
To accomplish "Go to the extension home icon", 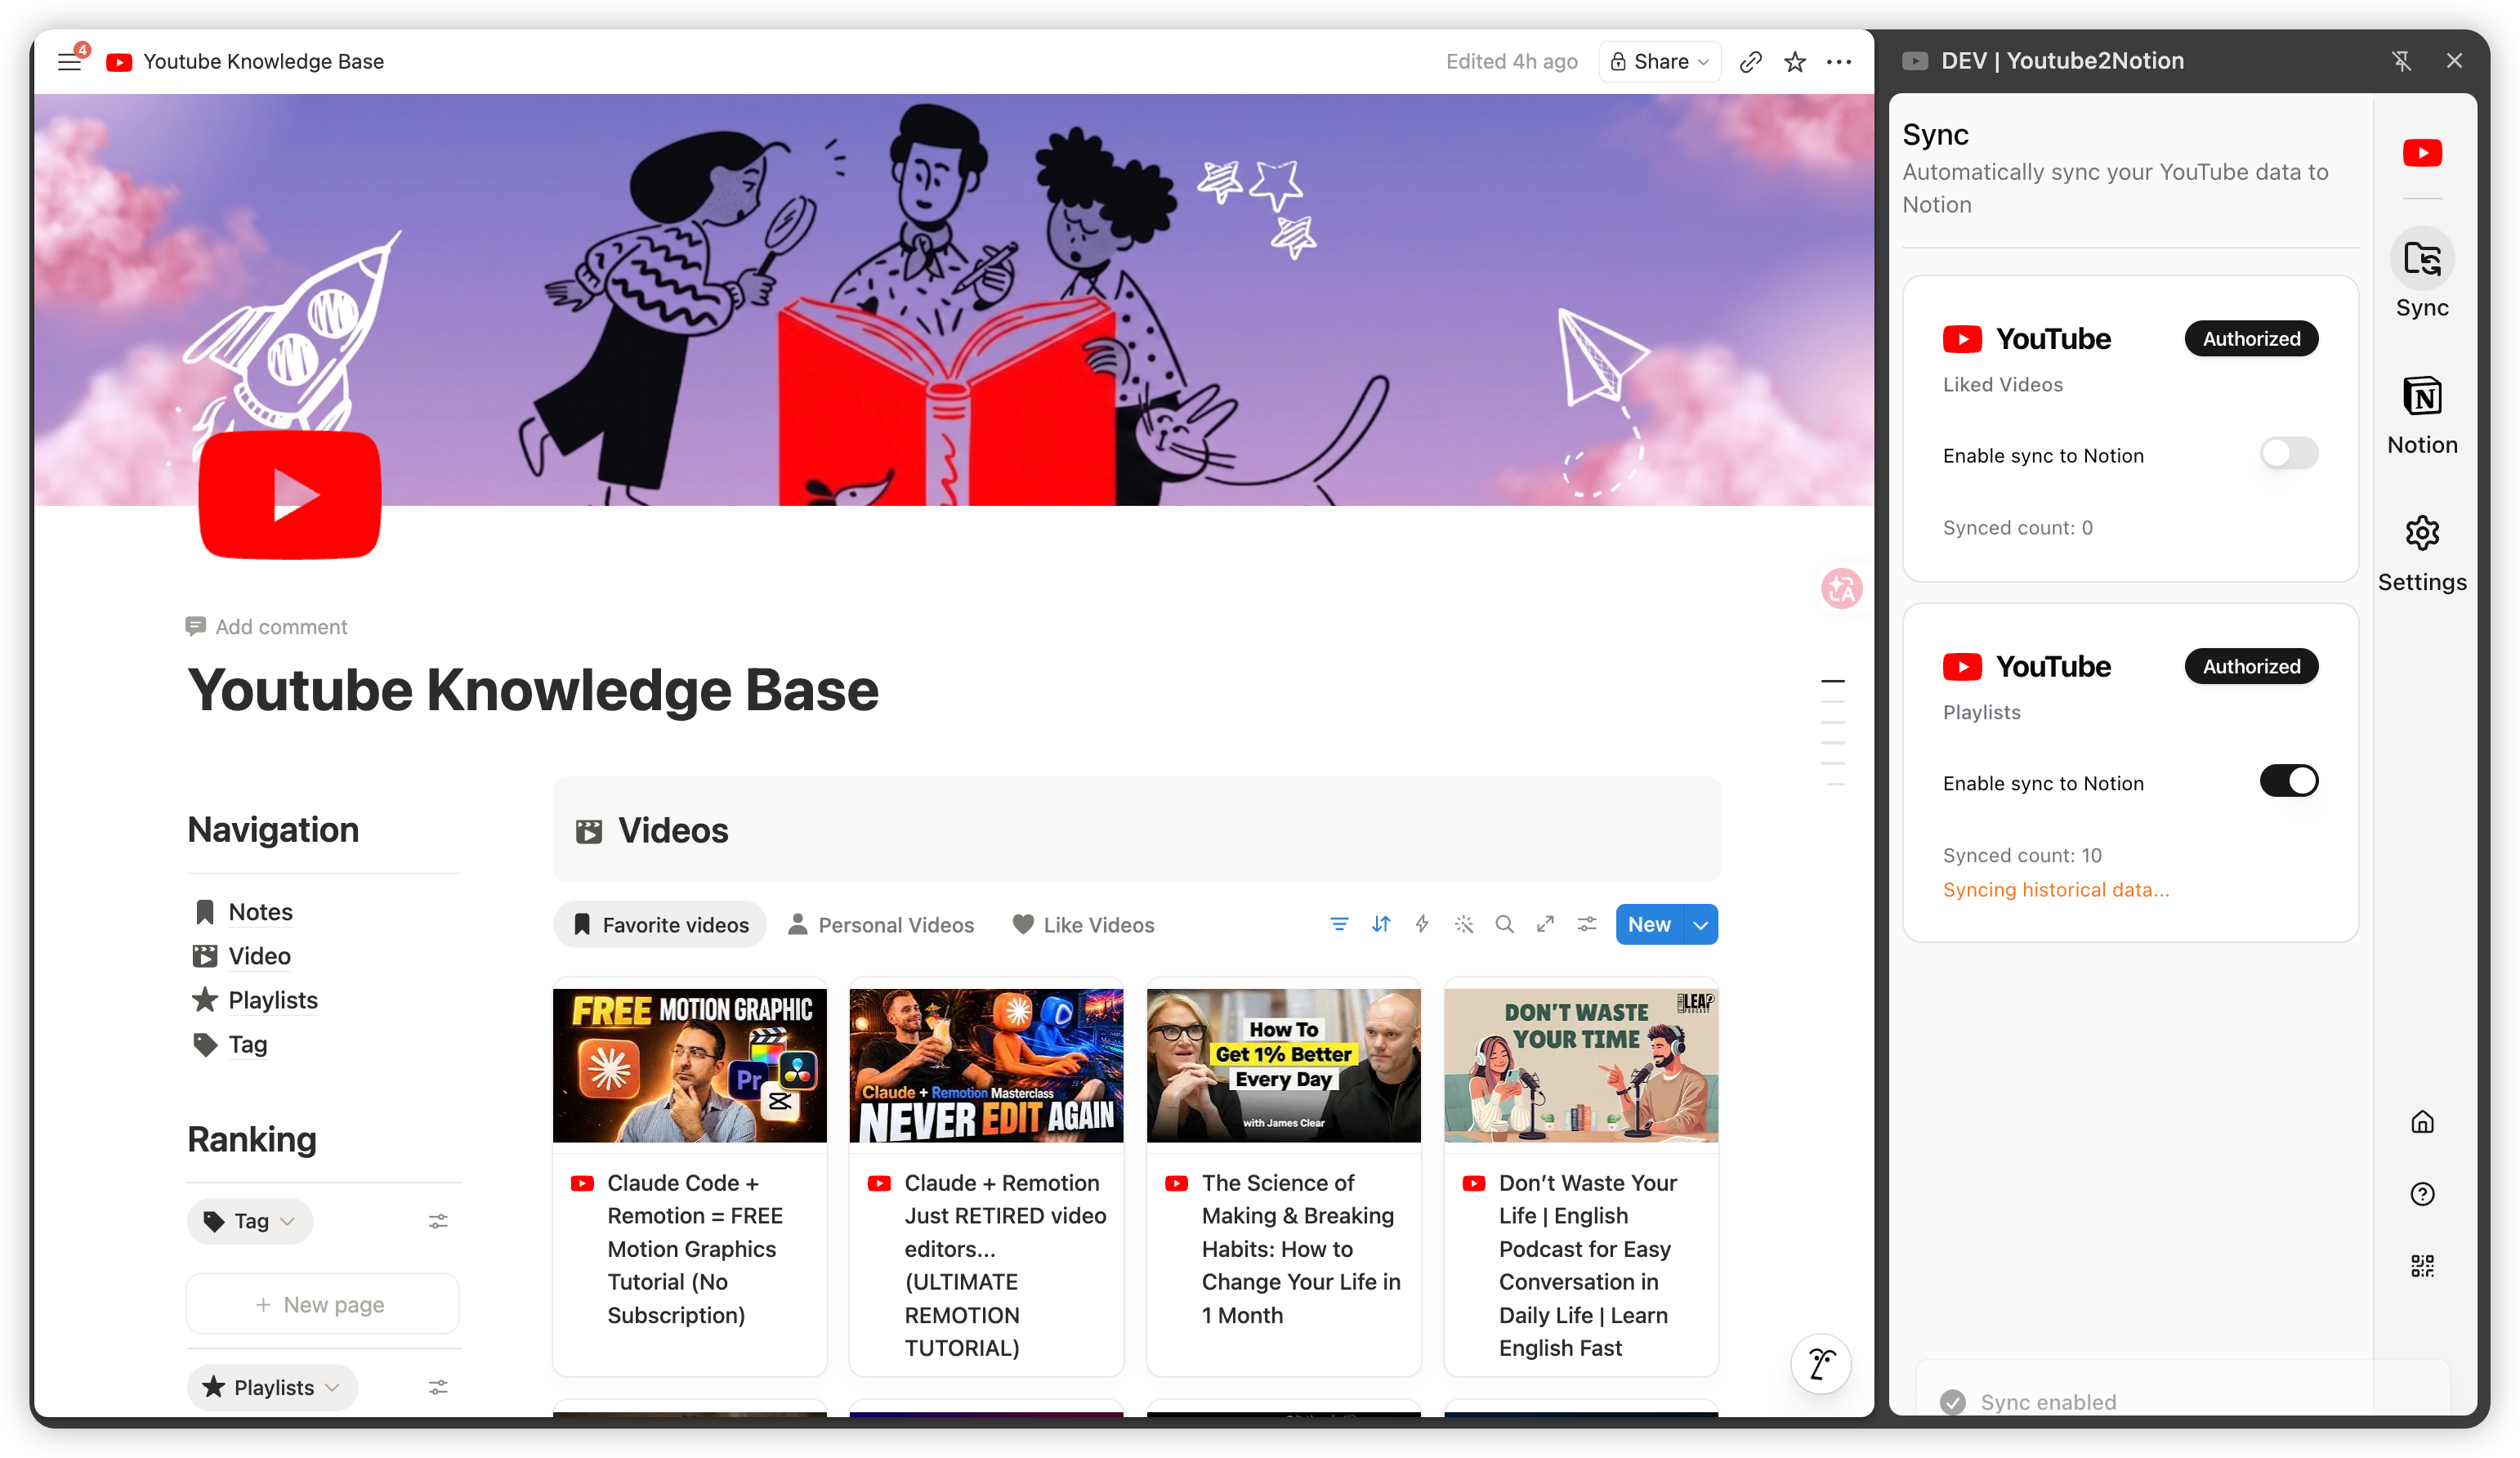I will coord(2422,1122).
